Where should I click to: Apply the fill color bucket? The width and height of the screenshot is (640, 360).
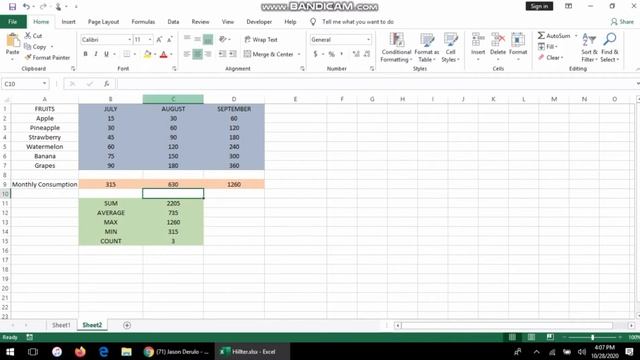(147, 54)
